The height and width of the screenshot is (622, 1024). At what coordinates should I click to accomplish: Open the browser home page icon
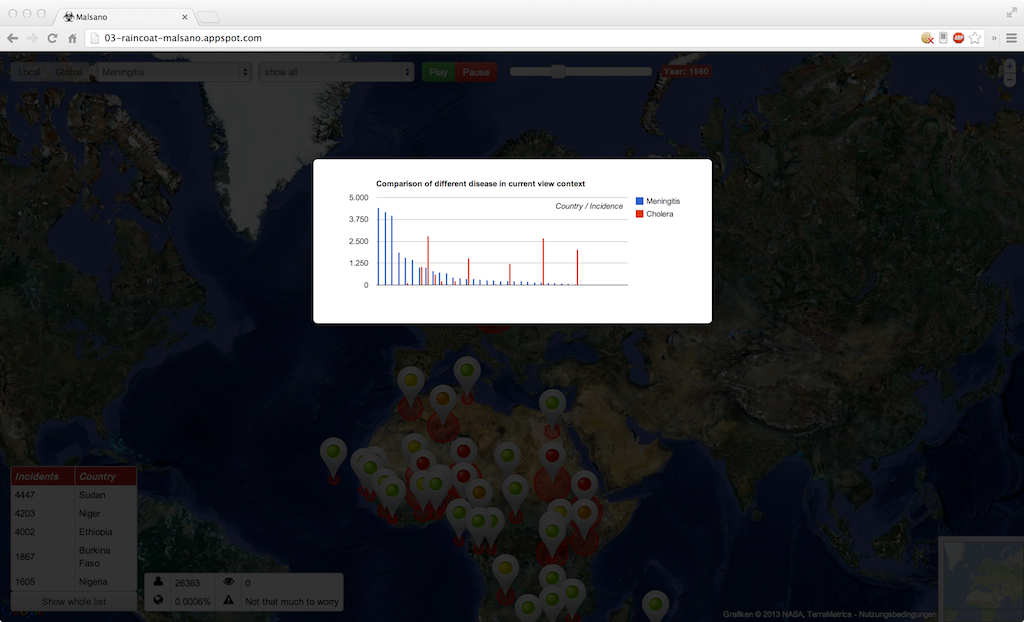point(72,38)
